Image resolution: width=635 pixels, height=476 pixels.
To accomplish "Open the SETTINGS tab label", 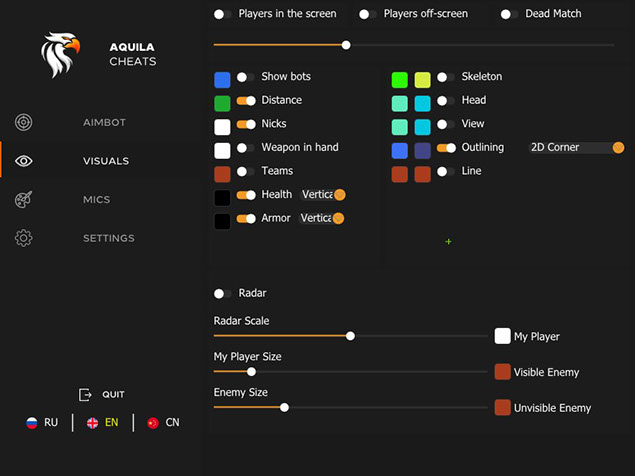I will tap(108, 239).
